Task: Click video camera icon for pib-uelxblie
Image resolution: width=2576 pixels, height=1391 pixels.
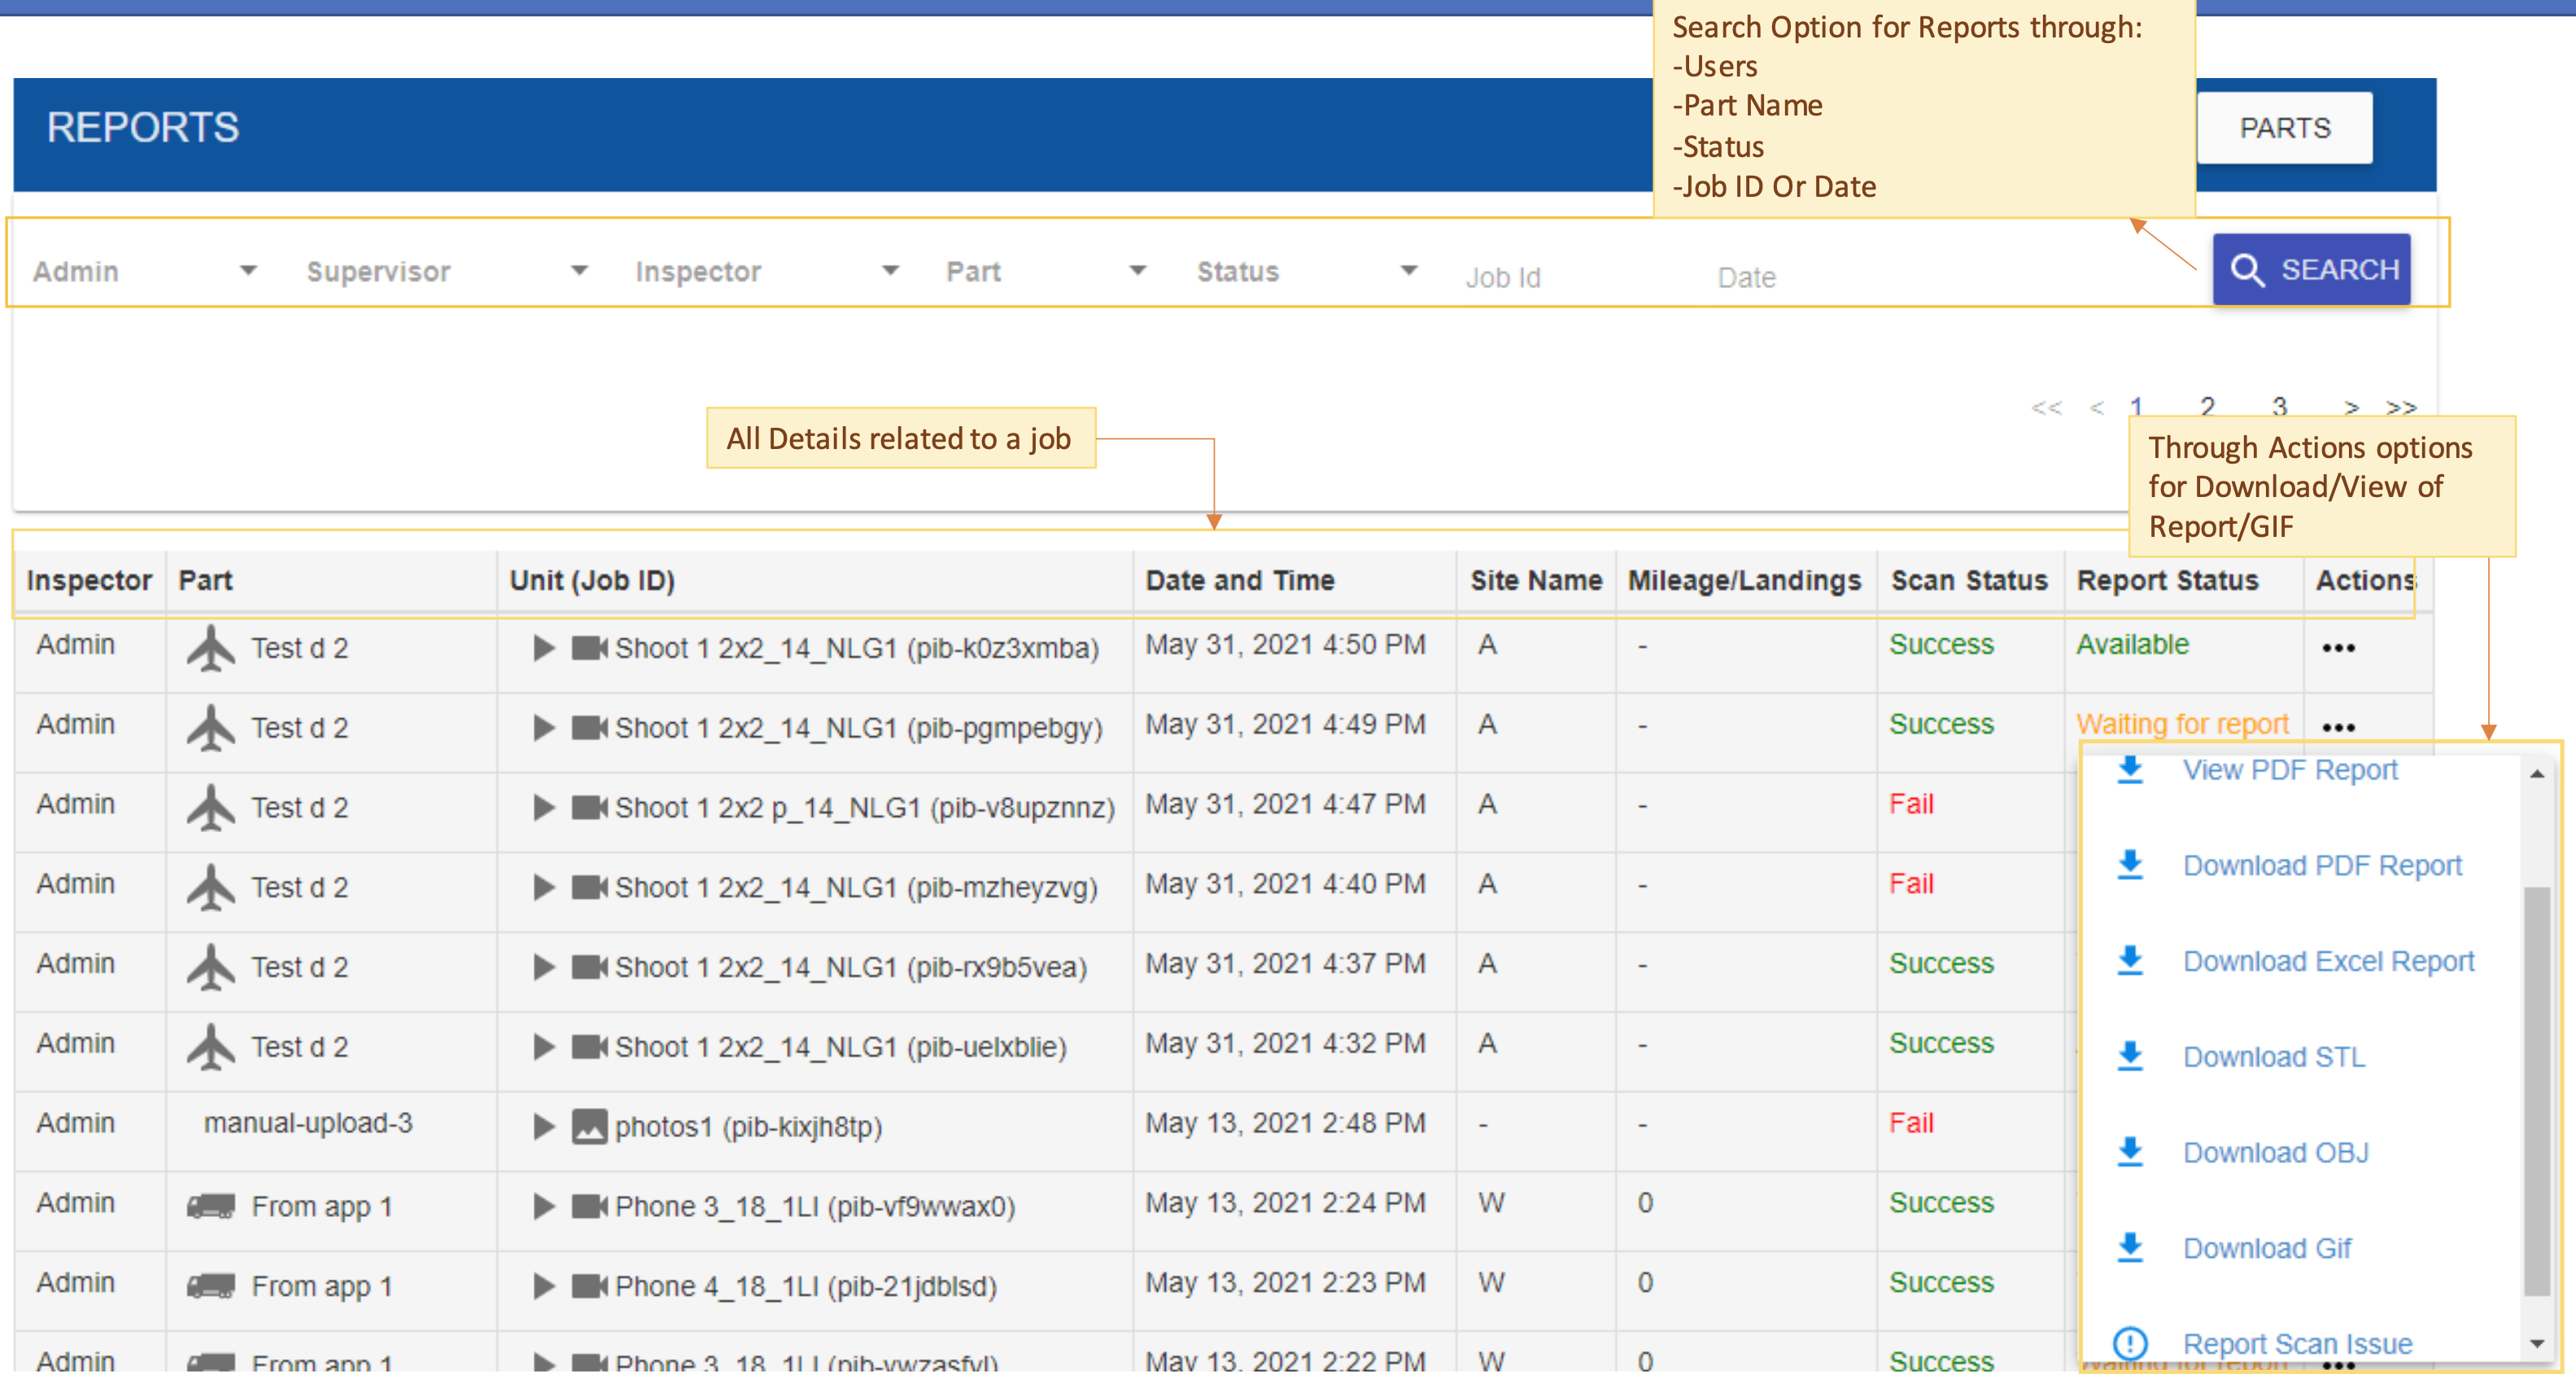Action: pos(589,1046)
